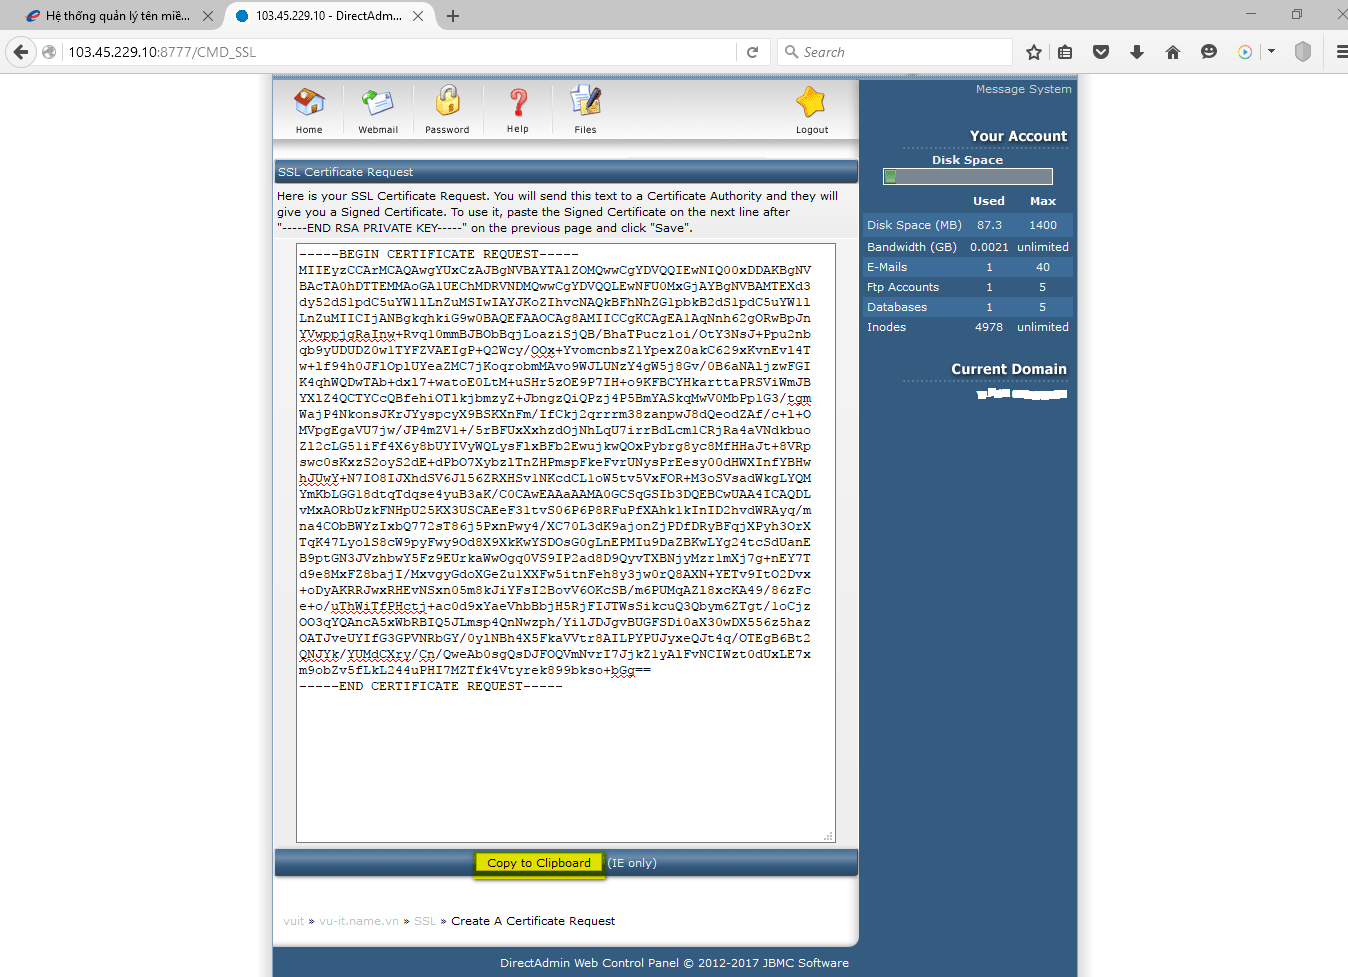This screenshot has height=977, width=1348.
Task: Open the Firefox hamburger menu
Action: click(1341, 52)
